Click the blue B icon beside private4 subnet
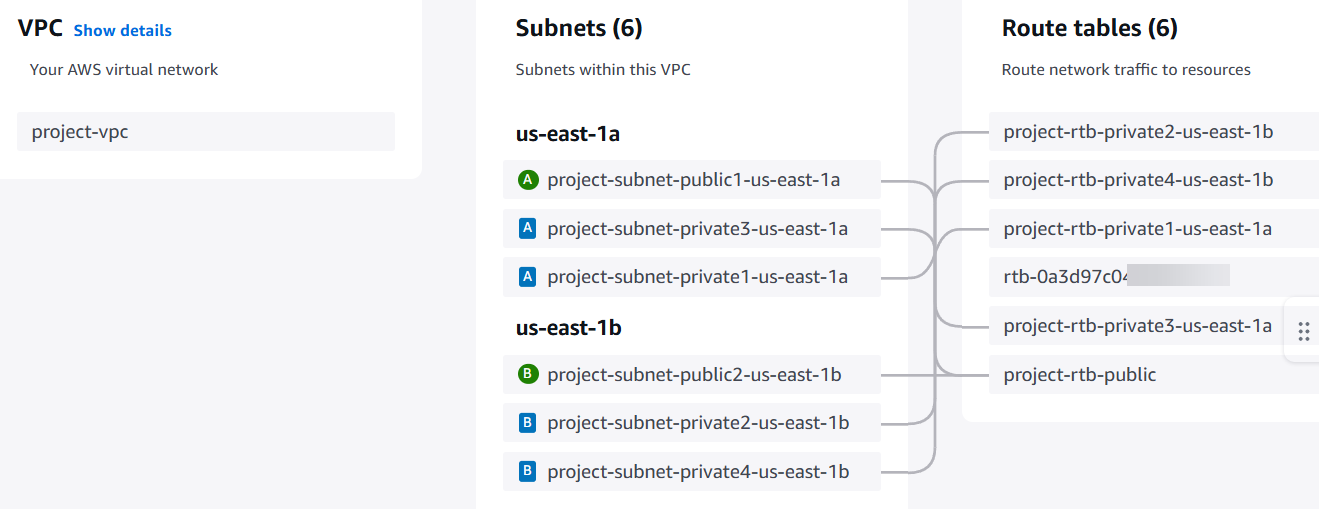 click(528, 471)
